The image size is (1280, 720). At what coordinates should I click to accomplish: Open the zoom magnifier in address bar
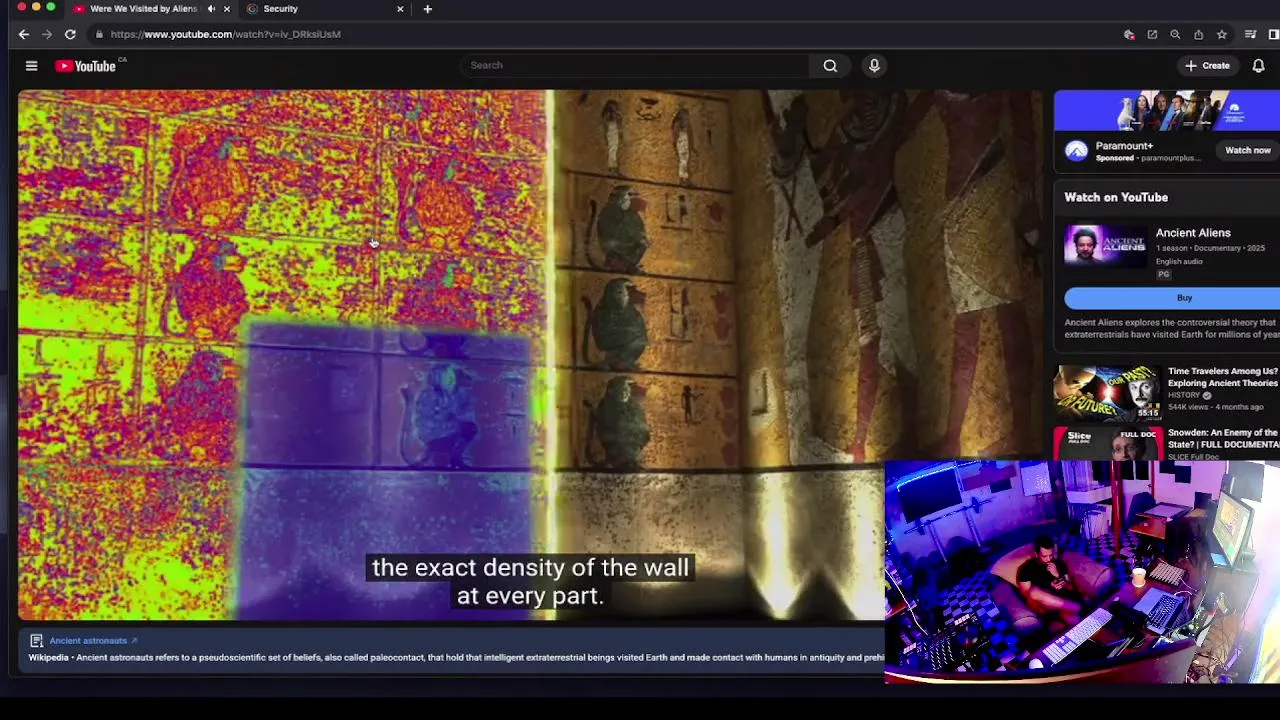[x=1175, y=34]
